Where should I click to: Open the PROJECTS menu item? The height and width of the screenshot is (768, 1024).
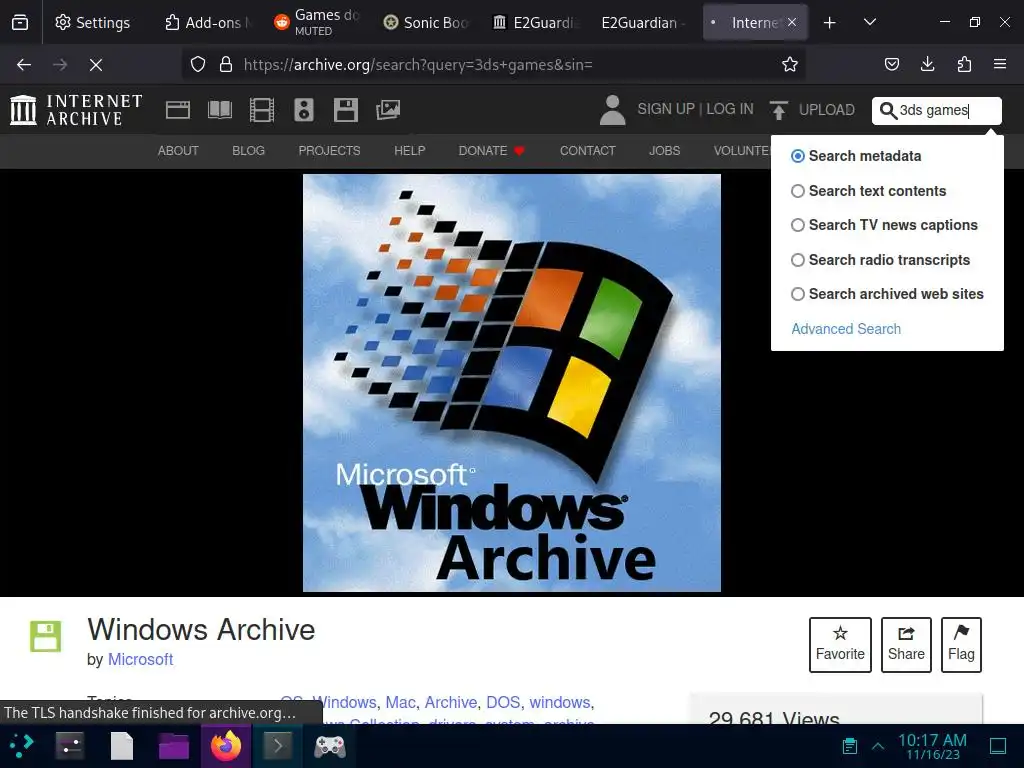[x=329, y=151]
